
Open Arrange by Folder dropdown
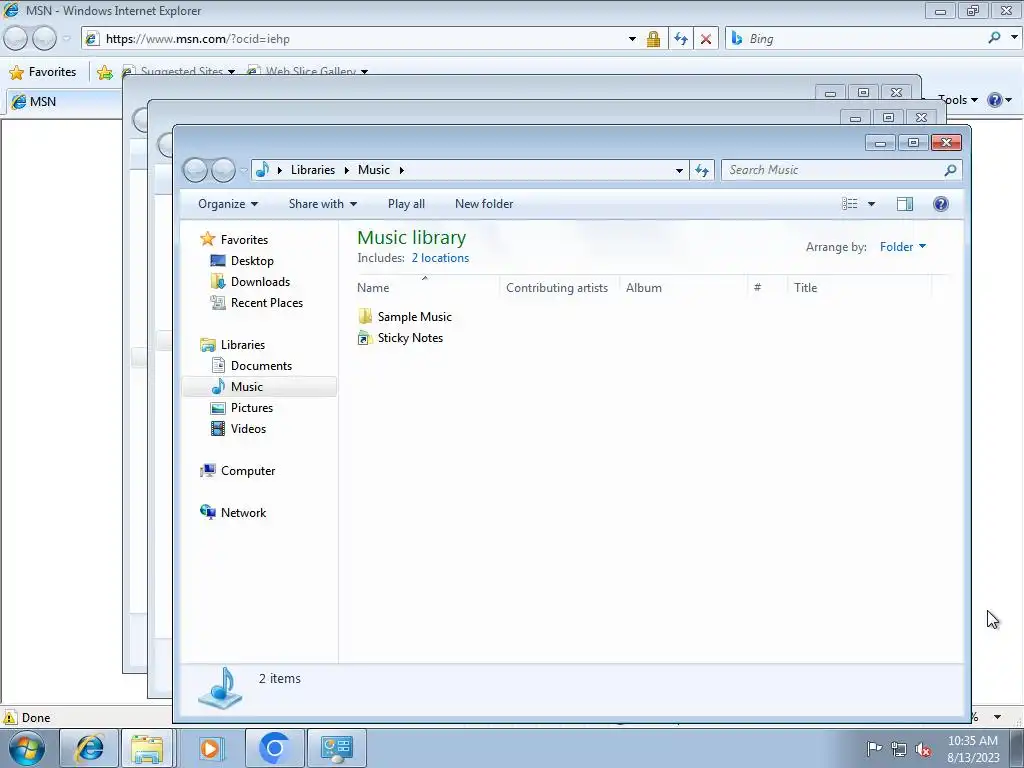903,247
